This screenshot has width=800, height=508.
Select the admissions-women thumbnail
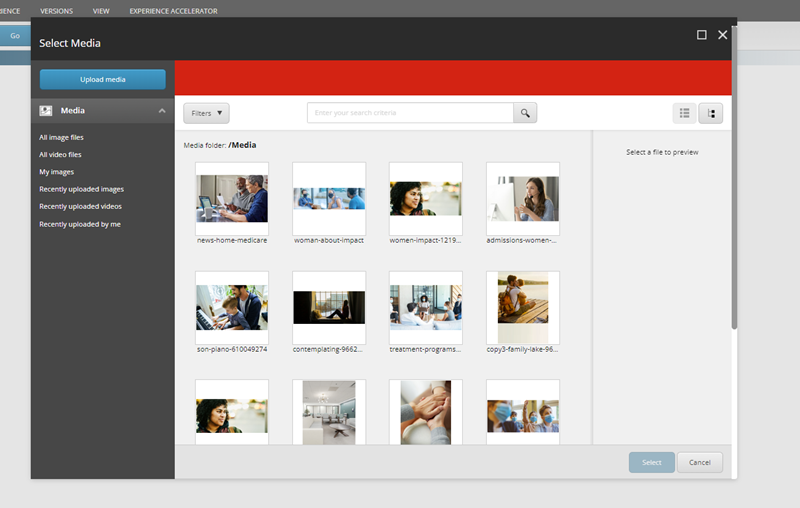click(523, 198)
